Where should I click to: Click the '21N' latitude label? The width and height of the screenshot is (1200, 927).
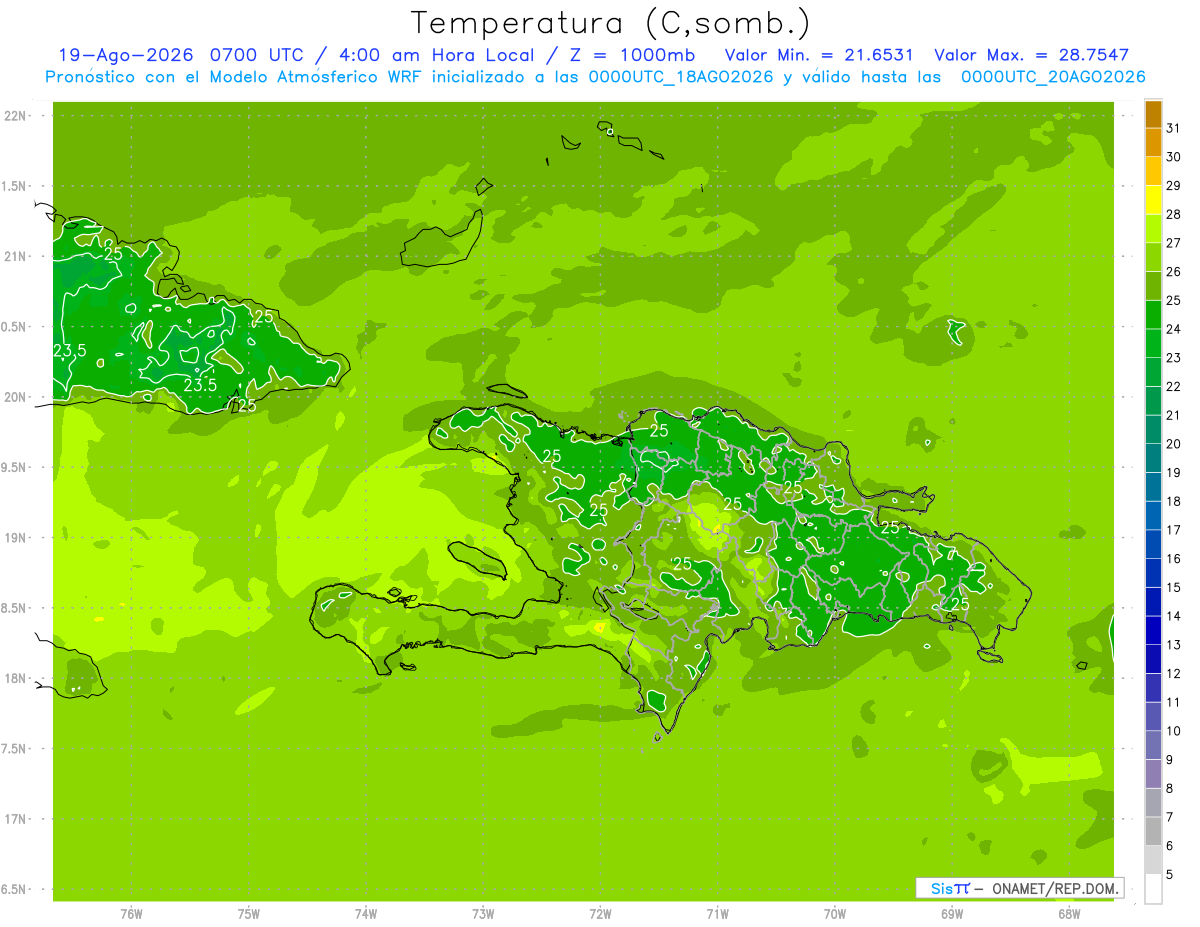tap(15, 256)
